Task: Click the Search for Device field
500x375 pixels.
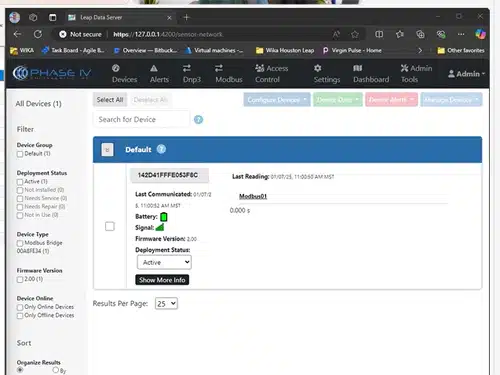Action: tap(141, 119)
